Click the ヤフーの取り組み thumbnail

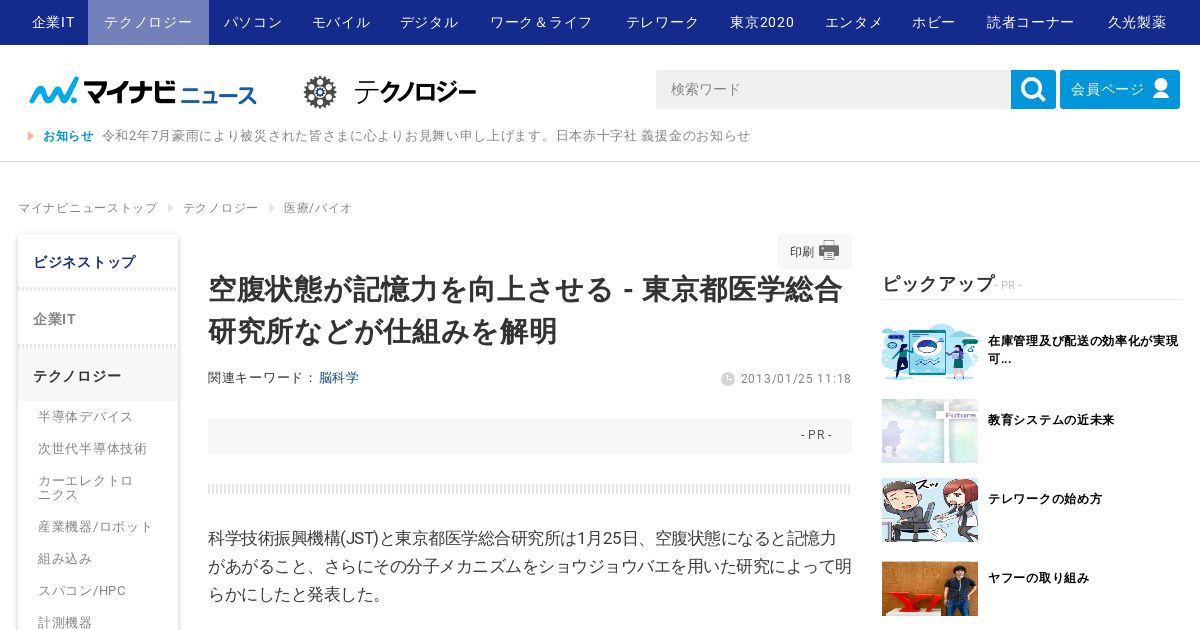tap(930, 589)
